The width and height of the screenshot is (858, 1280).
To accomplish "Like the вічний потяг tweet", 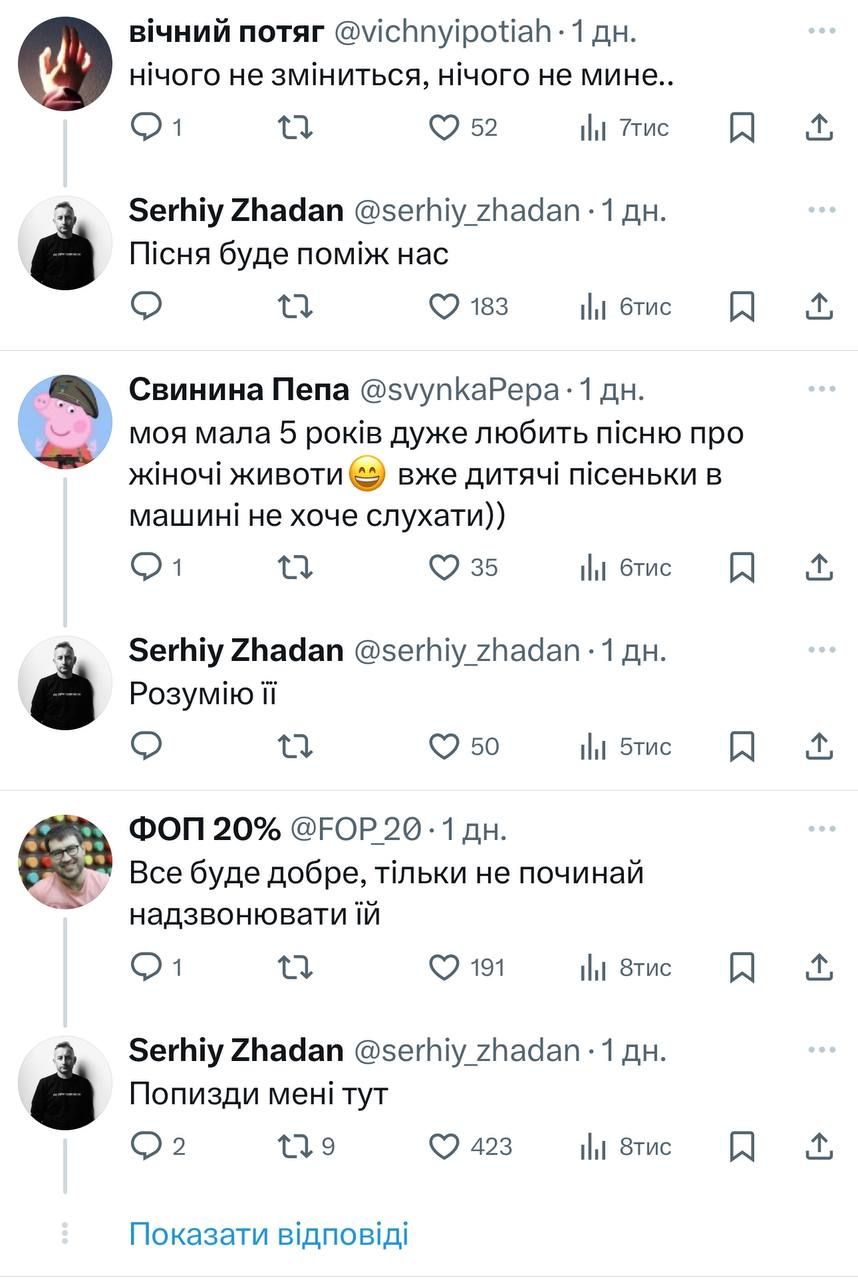I will point(444,128).
